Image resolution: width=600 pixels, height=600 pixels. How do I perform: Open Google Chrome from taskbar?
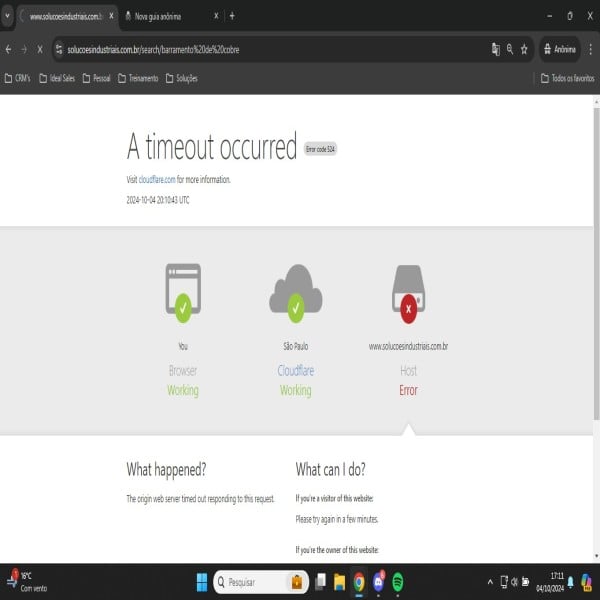[359, 582]
